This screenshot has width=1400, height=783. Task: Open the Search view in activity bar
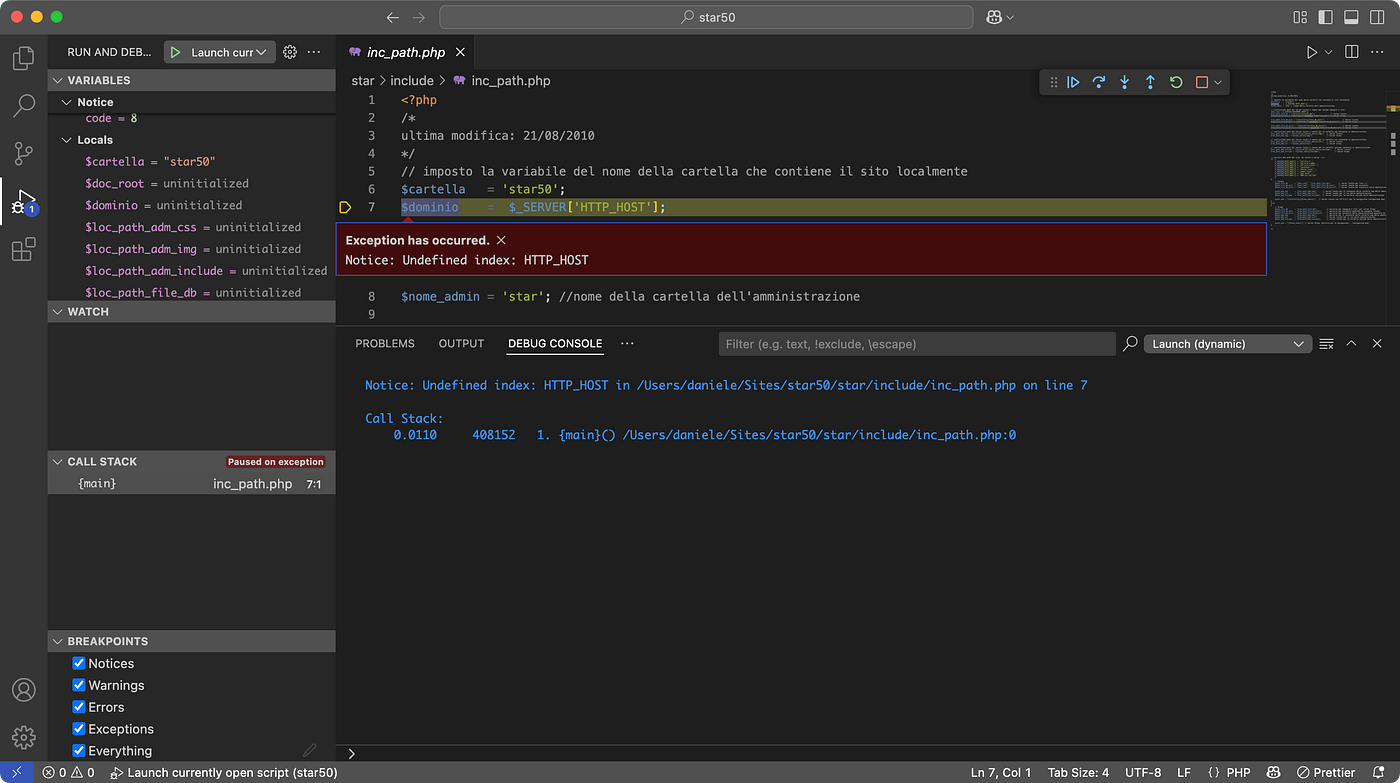[24, 105]
